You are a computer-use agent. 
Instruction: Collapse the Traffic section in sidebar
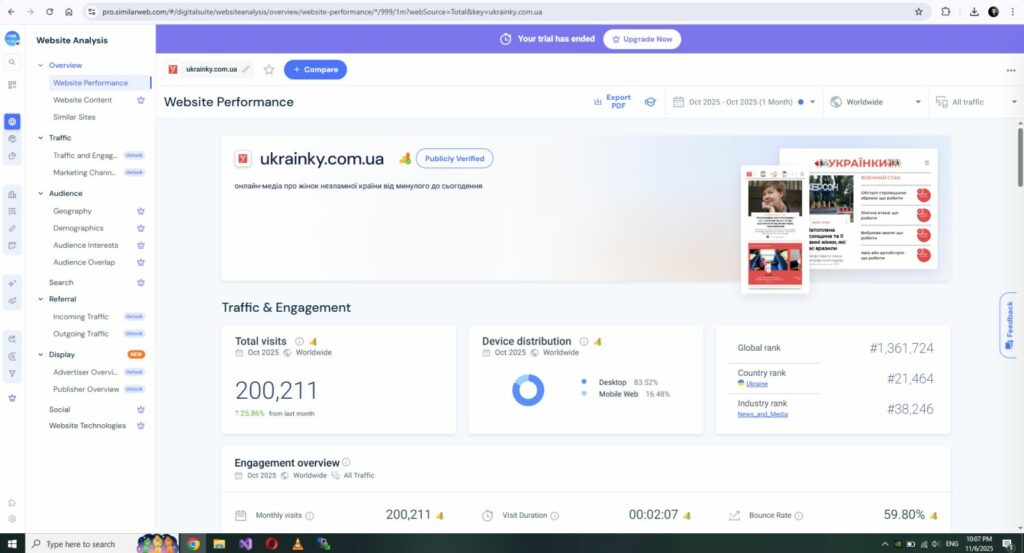coord(40,138)
